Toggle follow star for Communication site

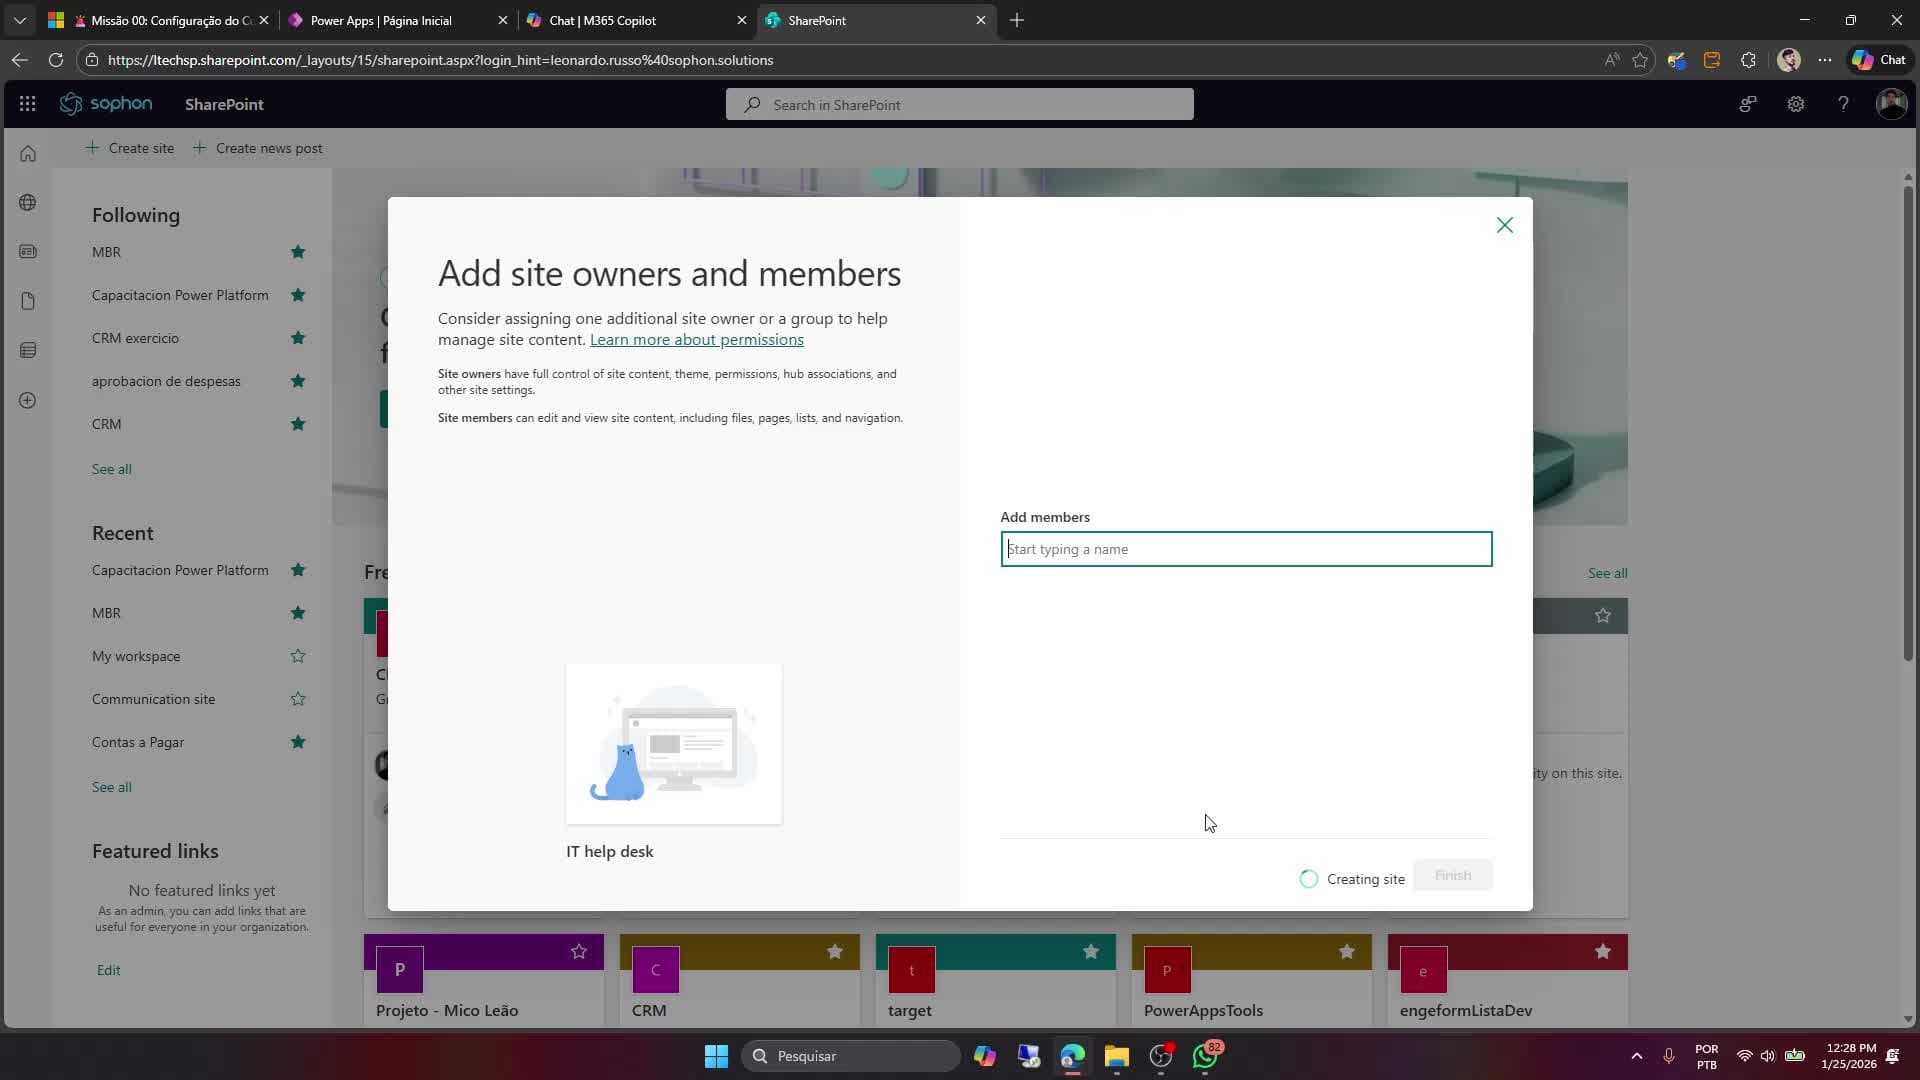pos(298,699)
